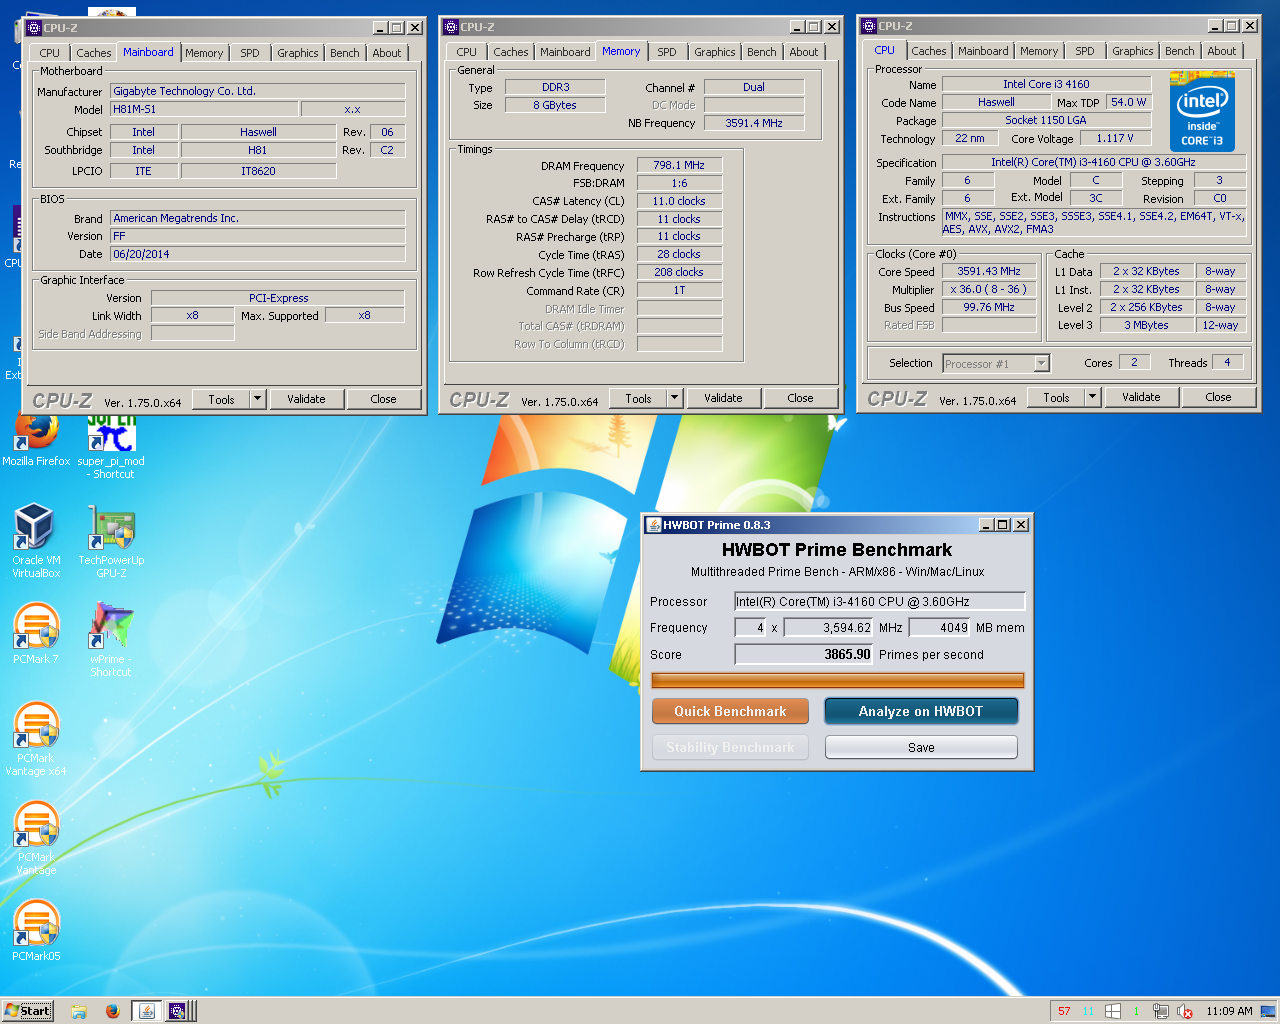Screen dimensions: 1280x1024
Task: Click the Intel Core i3 logo
Action: (x=1202, y=111)
